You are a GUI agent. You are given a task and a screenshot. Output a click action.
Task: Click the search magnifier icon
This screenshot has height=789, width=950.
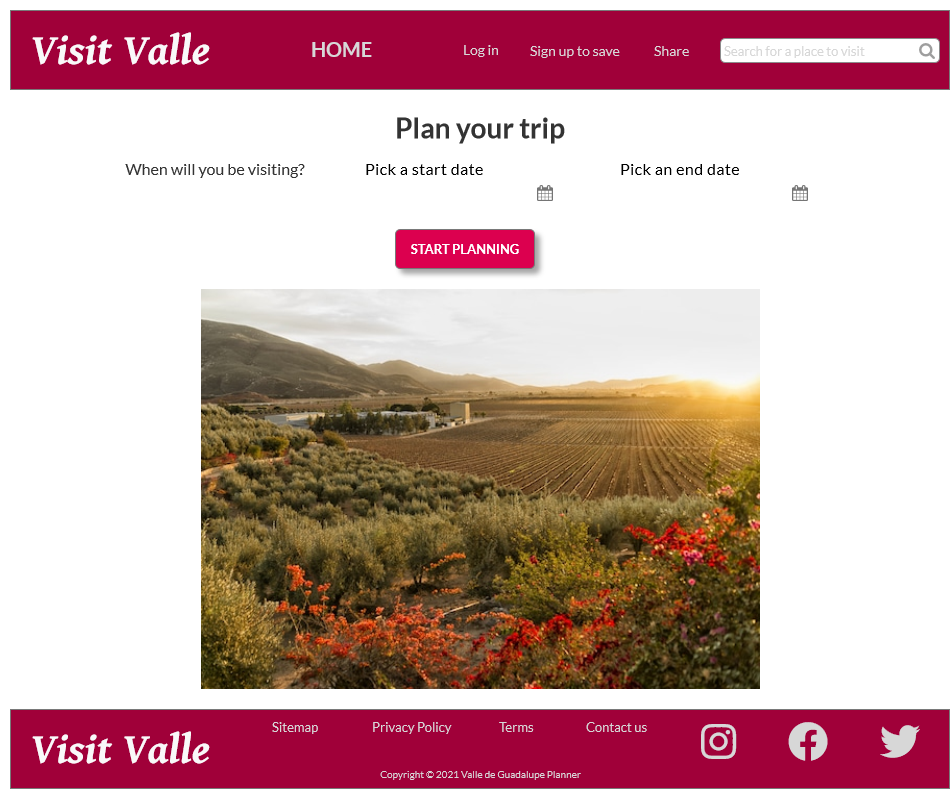[926, 51]
